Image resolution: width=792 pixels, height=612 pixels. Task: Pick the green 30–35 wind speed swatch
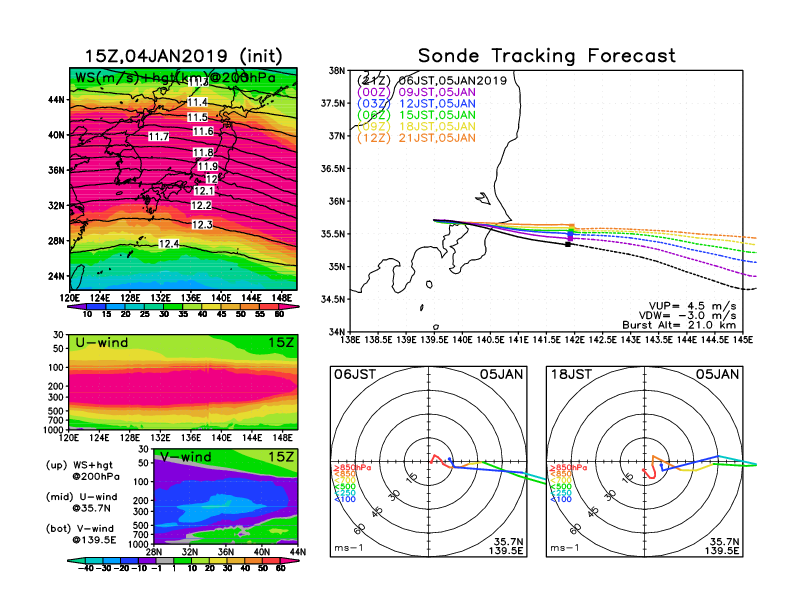point(173,307)
